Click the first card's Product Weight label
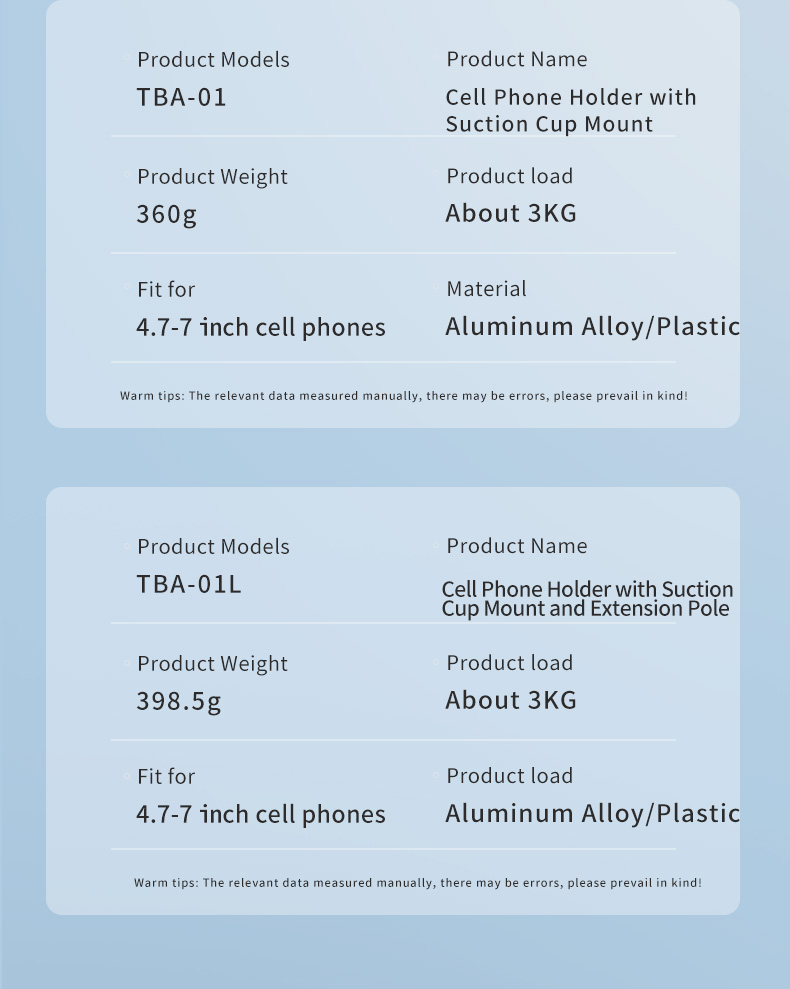Screen dimensions: 790x989 tap(212, 177)
